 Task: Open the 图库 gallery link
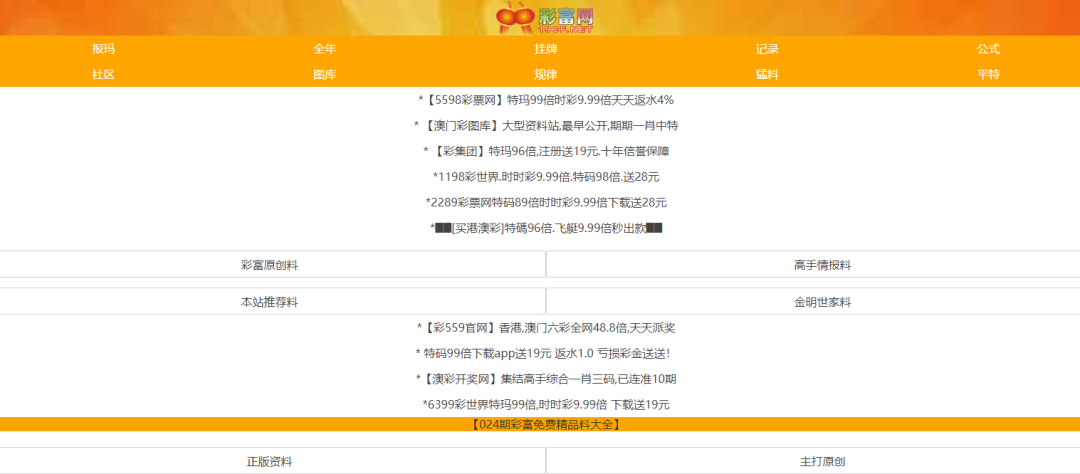click(x=324, y=74)
